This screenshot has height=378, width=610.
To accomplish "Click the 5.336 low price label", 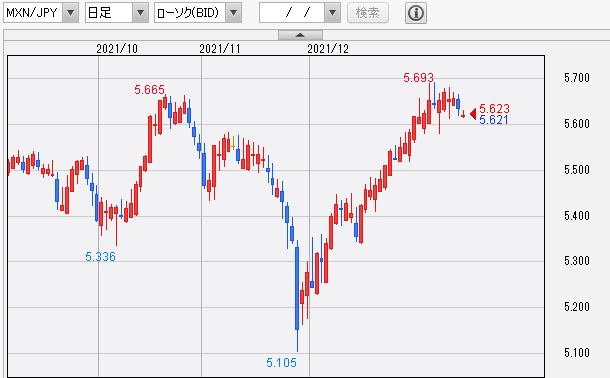I will tap(100, 257).
